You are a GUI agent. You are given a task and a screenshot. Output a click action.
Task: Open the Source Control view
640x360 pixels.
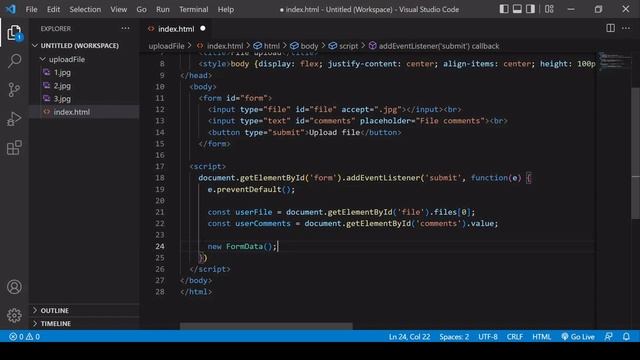[x=14, y=89]
